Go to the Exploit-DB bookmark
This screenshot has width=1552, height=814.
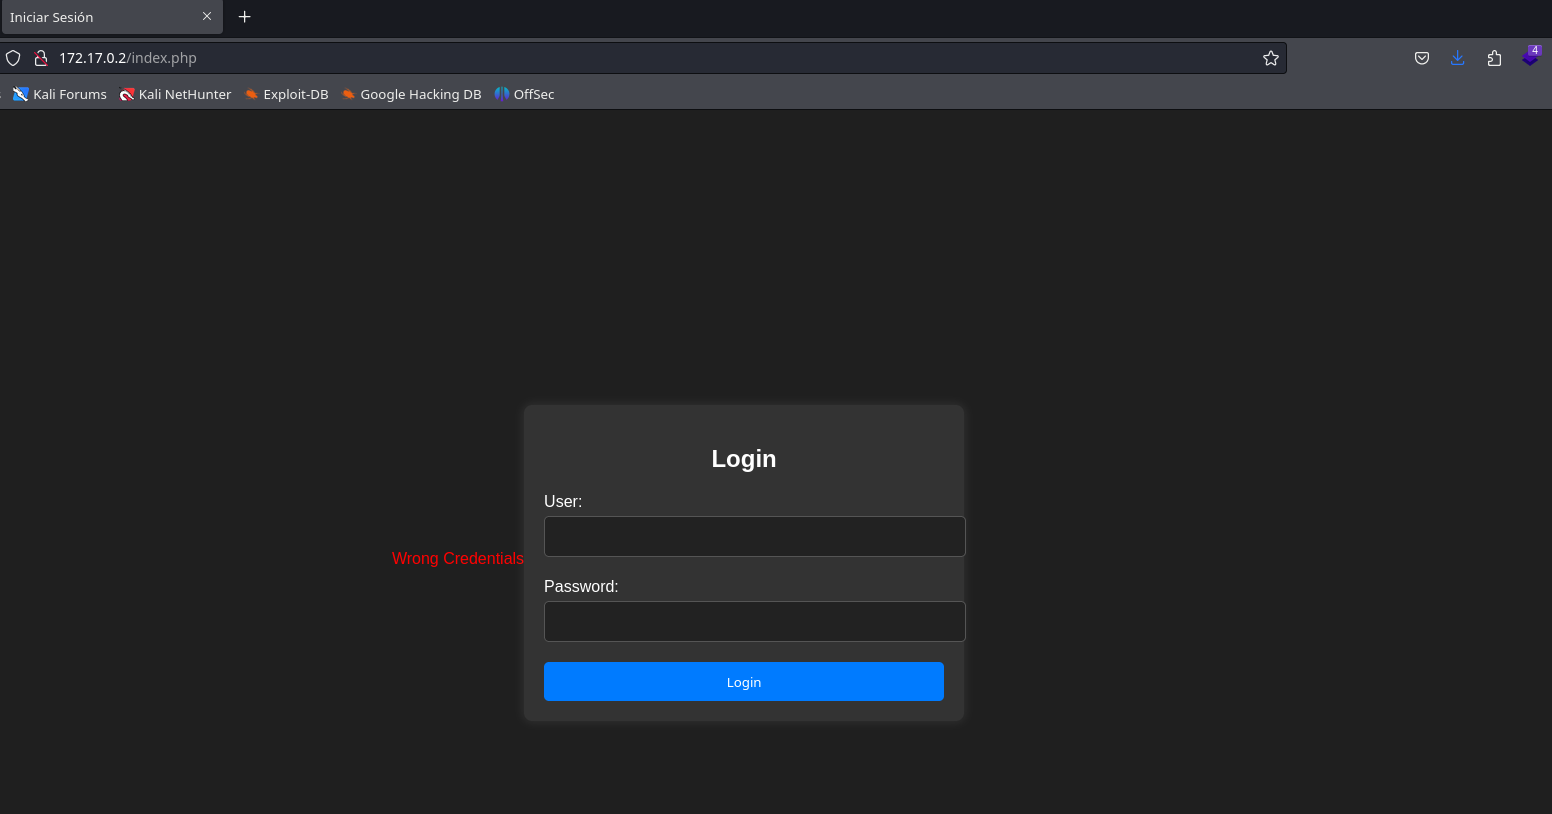pos(286,94)
